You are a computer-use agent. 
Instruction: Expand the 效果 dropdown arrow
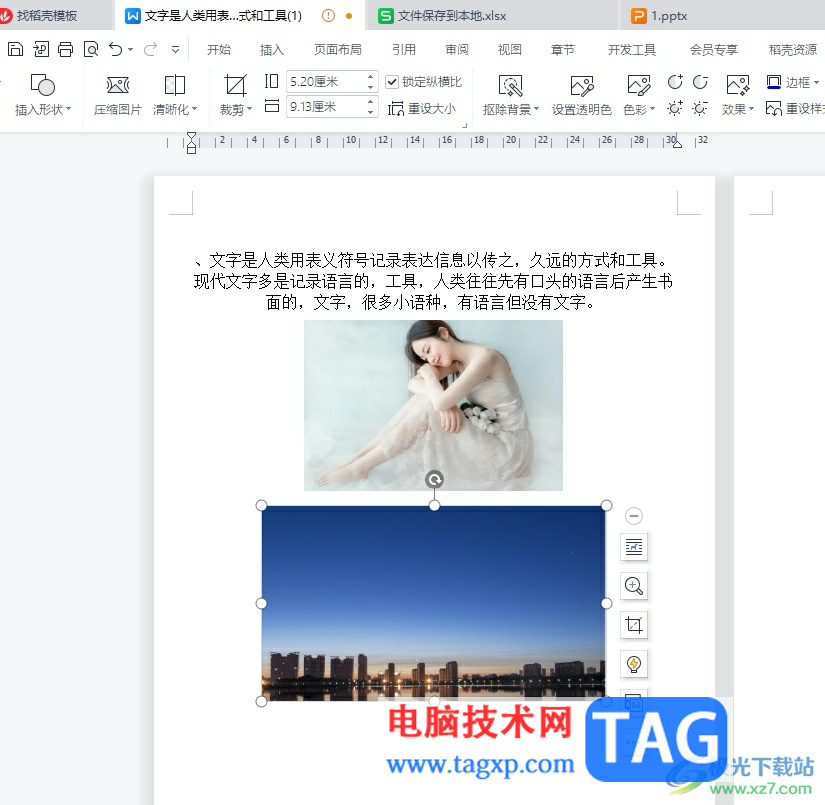coord(751,109)
